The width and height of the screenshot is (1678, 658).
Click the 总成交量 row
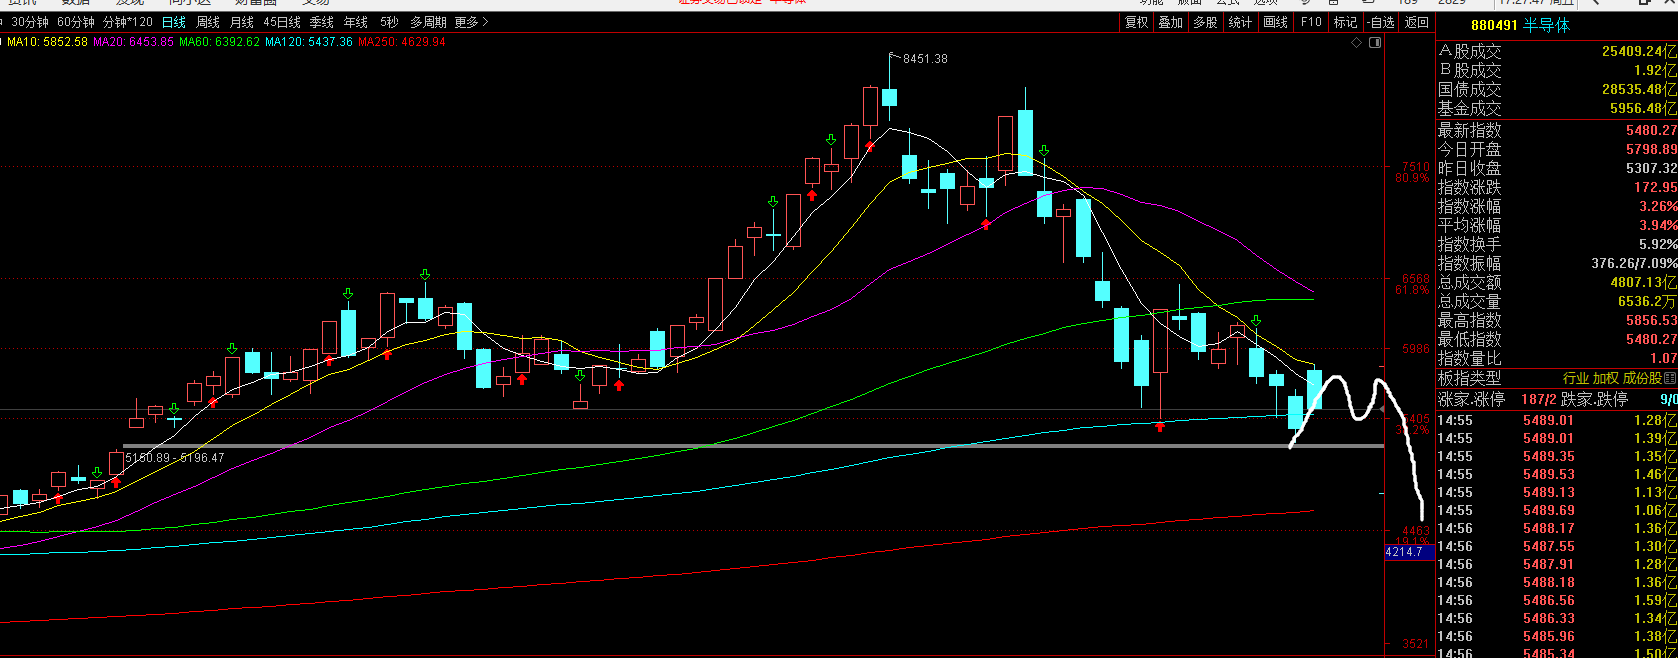[1557, 301]
